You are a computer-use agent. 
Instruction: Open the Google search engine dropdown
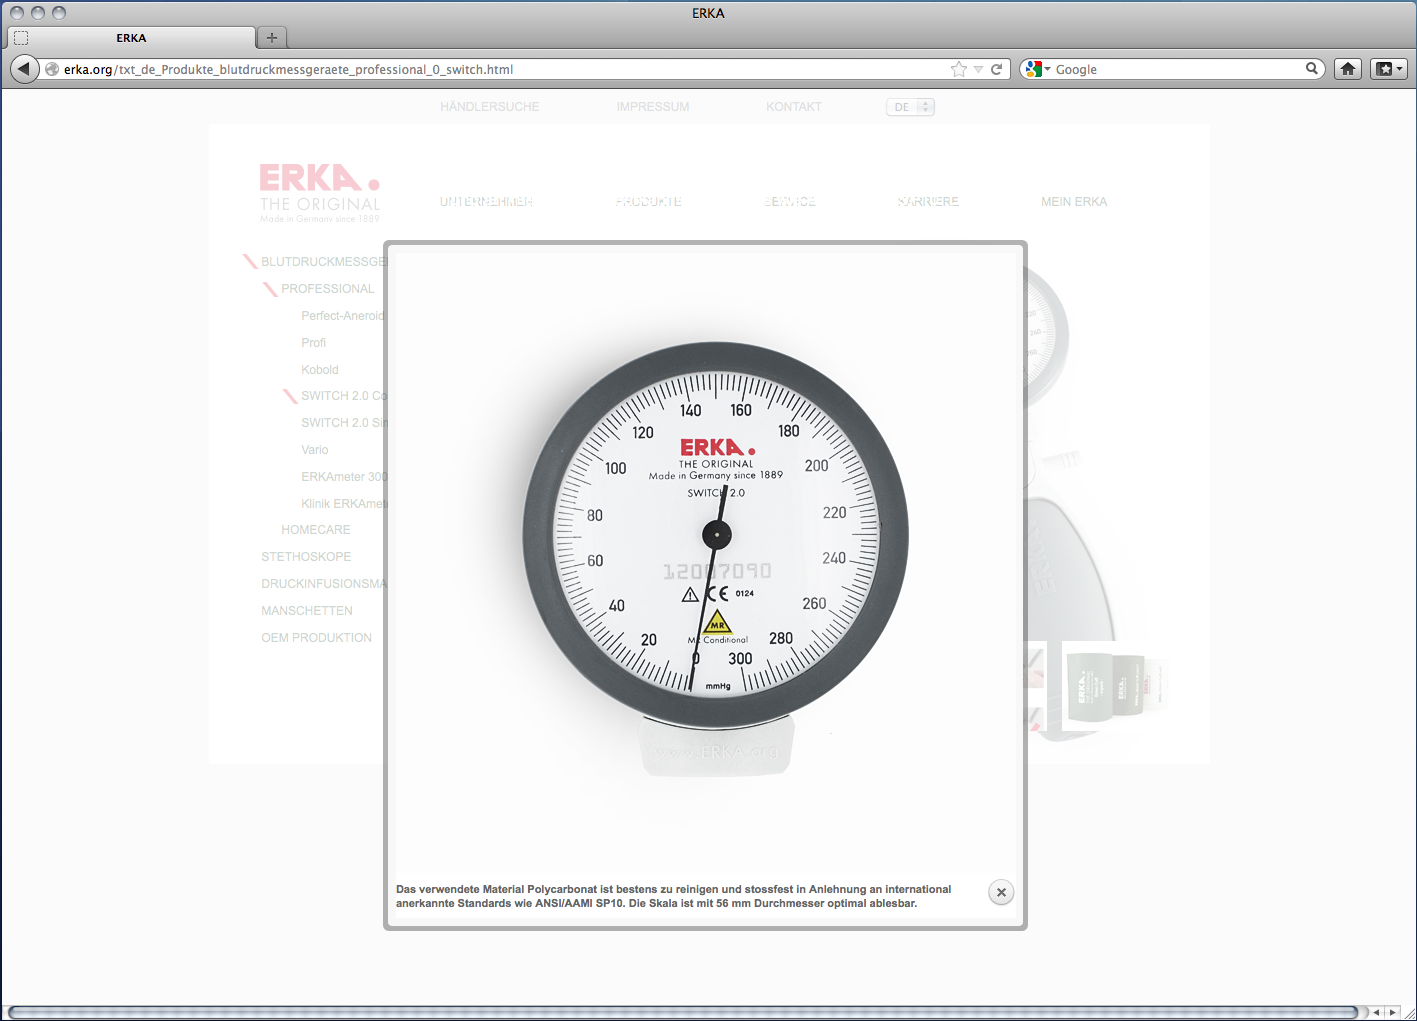(x=1037, y=69)
